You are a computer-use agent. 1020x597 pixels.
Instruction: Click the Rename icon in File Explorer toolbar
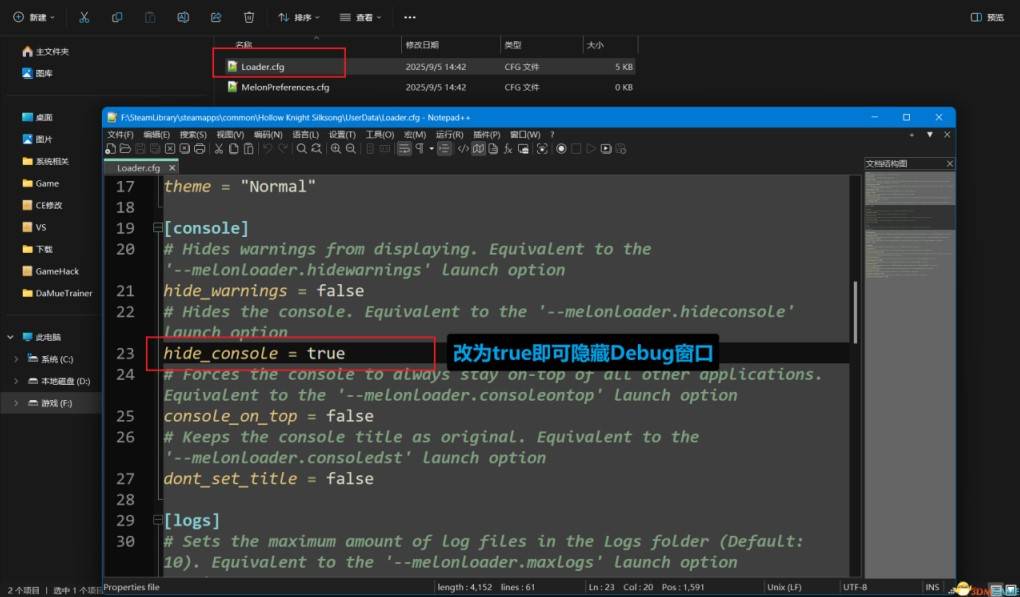click(183, 18)
